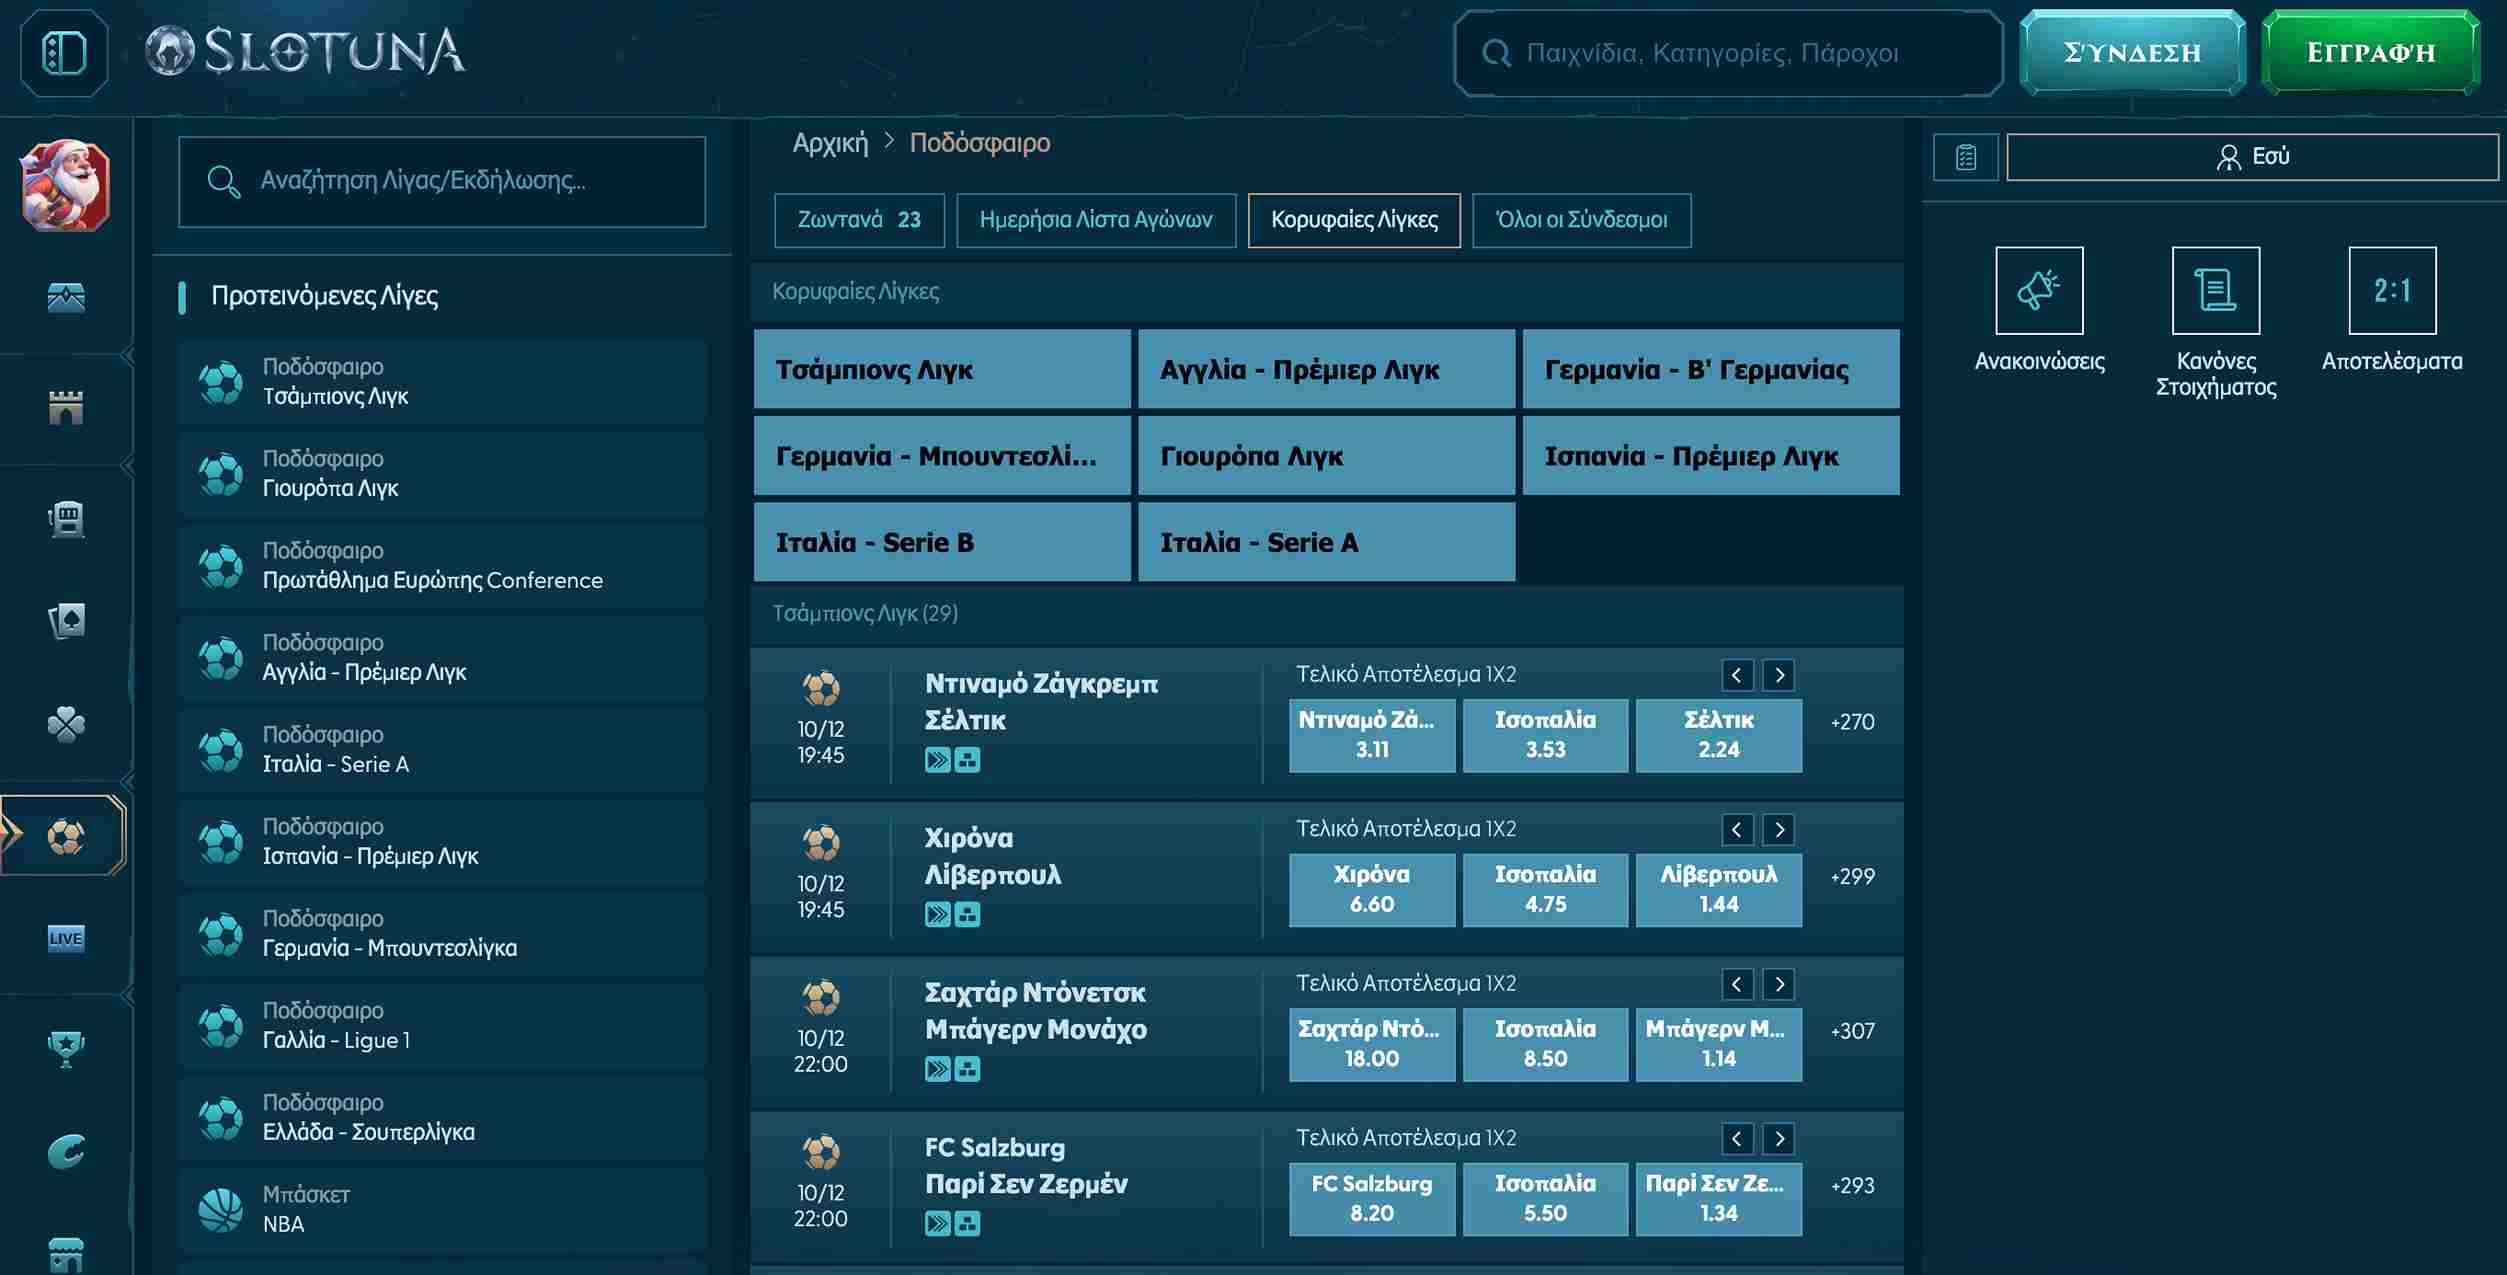Open the Σαχτάρ Ντόνετσκ vs Μπάγερν match
The height and width of the screenshot is (1275, 2507).
pos(1035,1011)
